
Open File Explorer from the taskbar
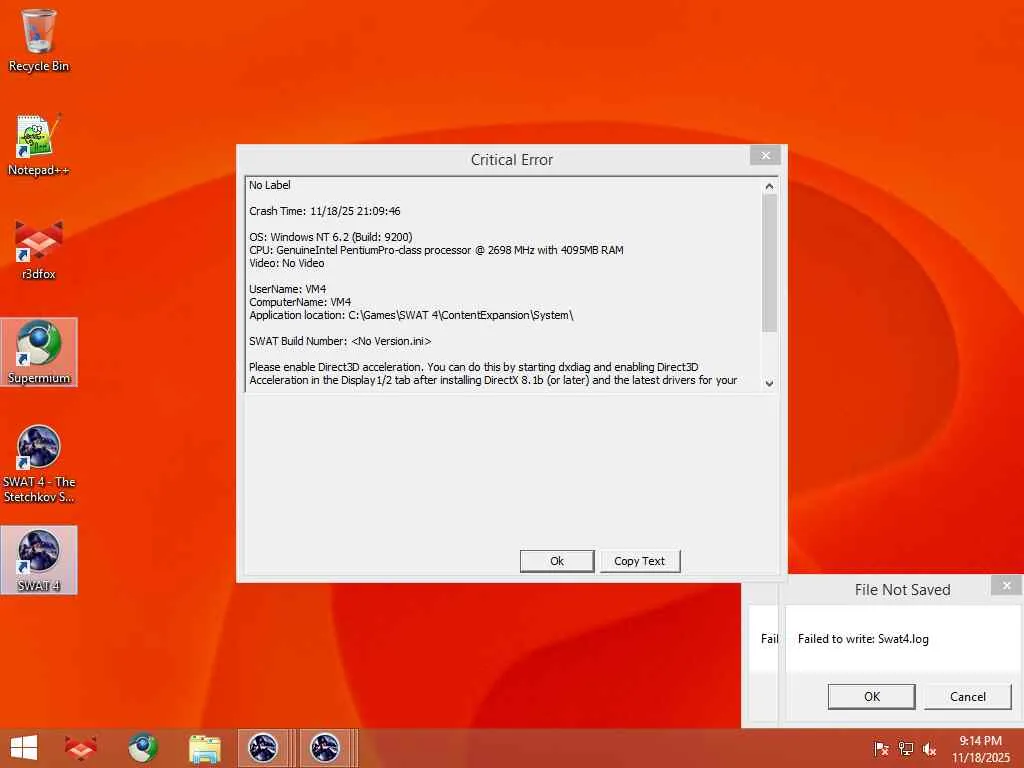pos(204,748)
